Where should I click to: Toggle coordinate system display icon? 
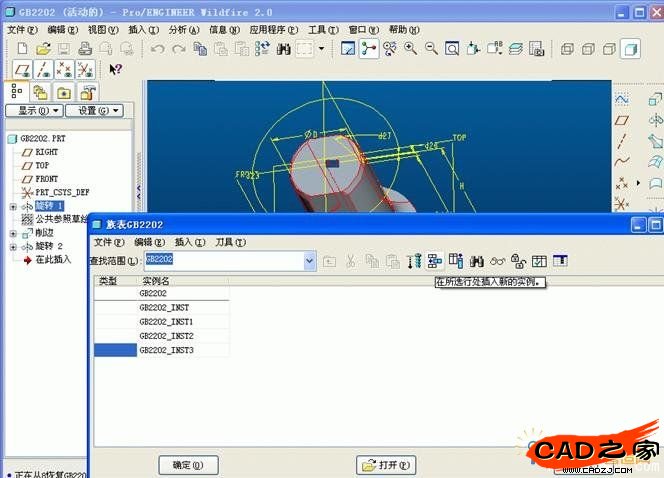click(x=85, y=69)
